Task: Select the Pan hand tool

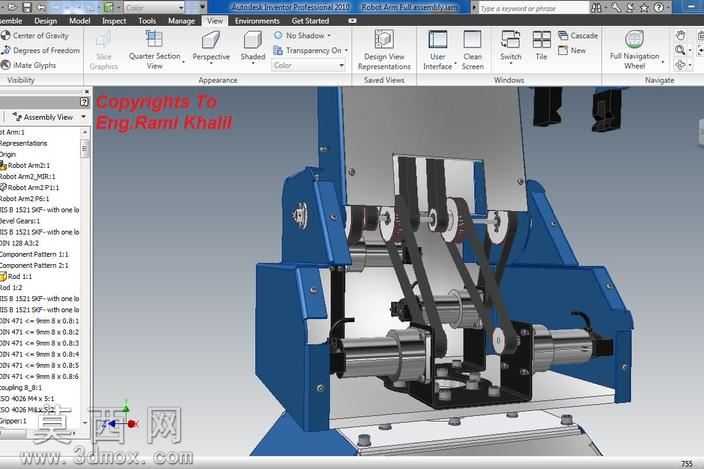Action: click(x=681, y=35)
